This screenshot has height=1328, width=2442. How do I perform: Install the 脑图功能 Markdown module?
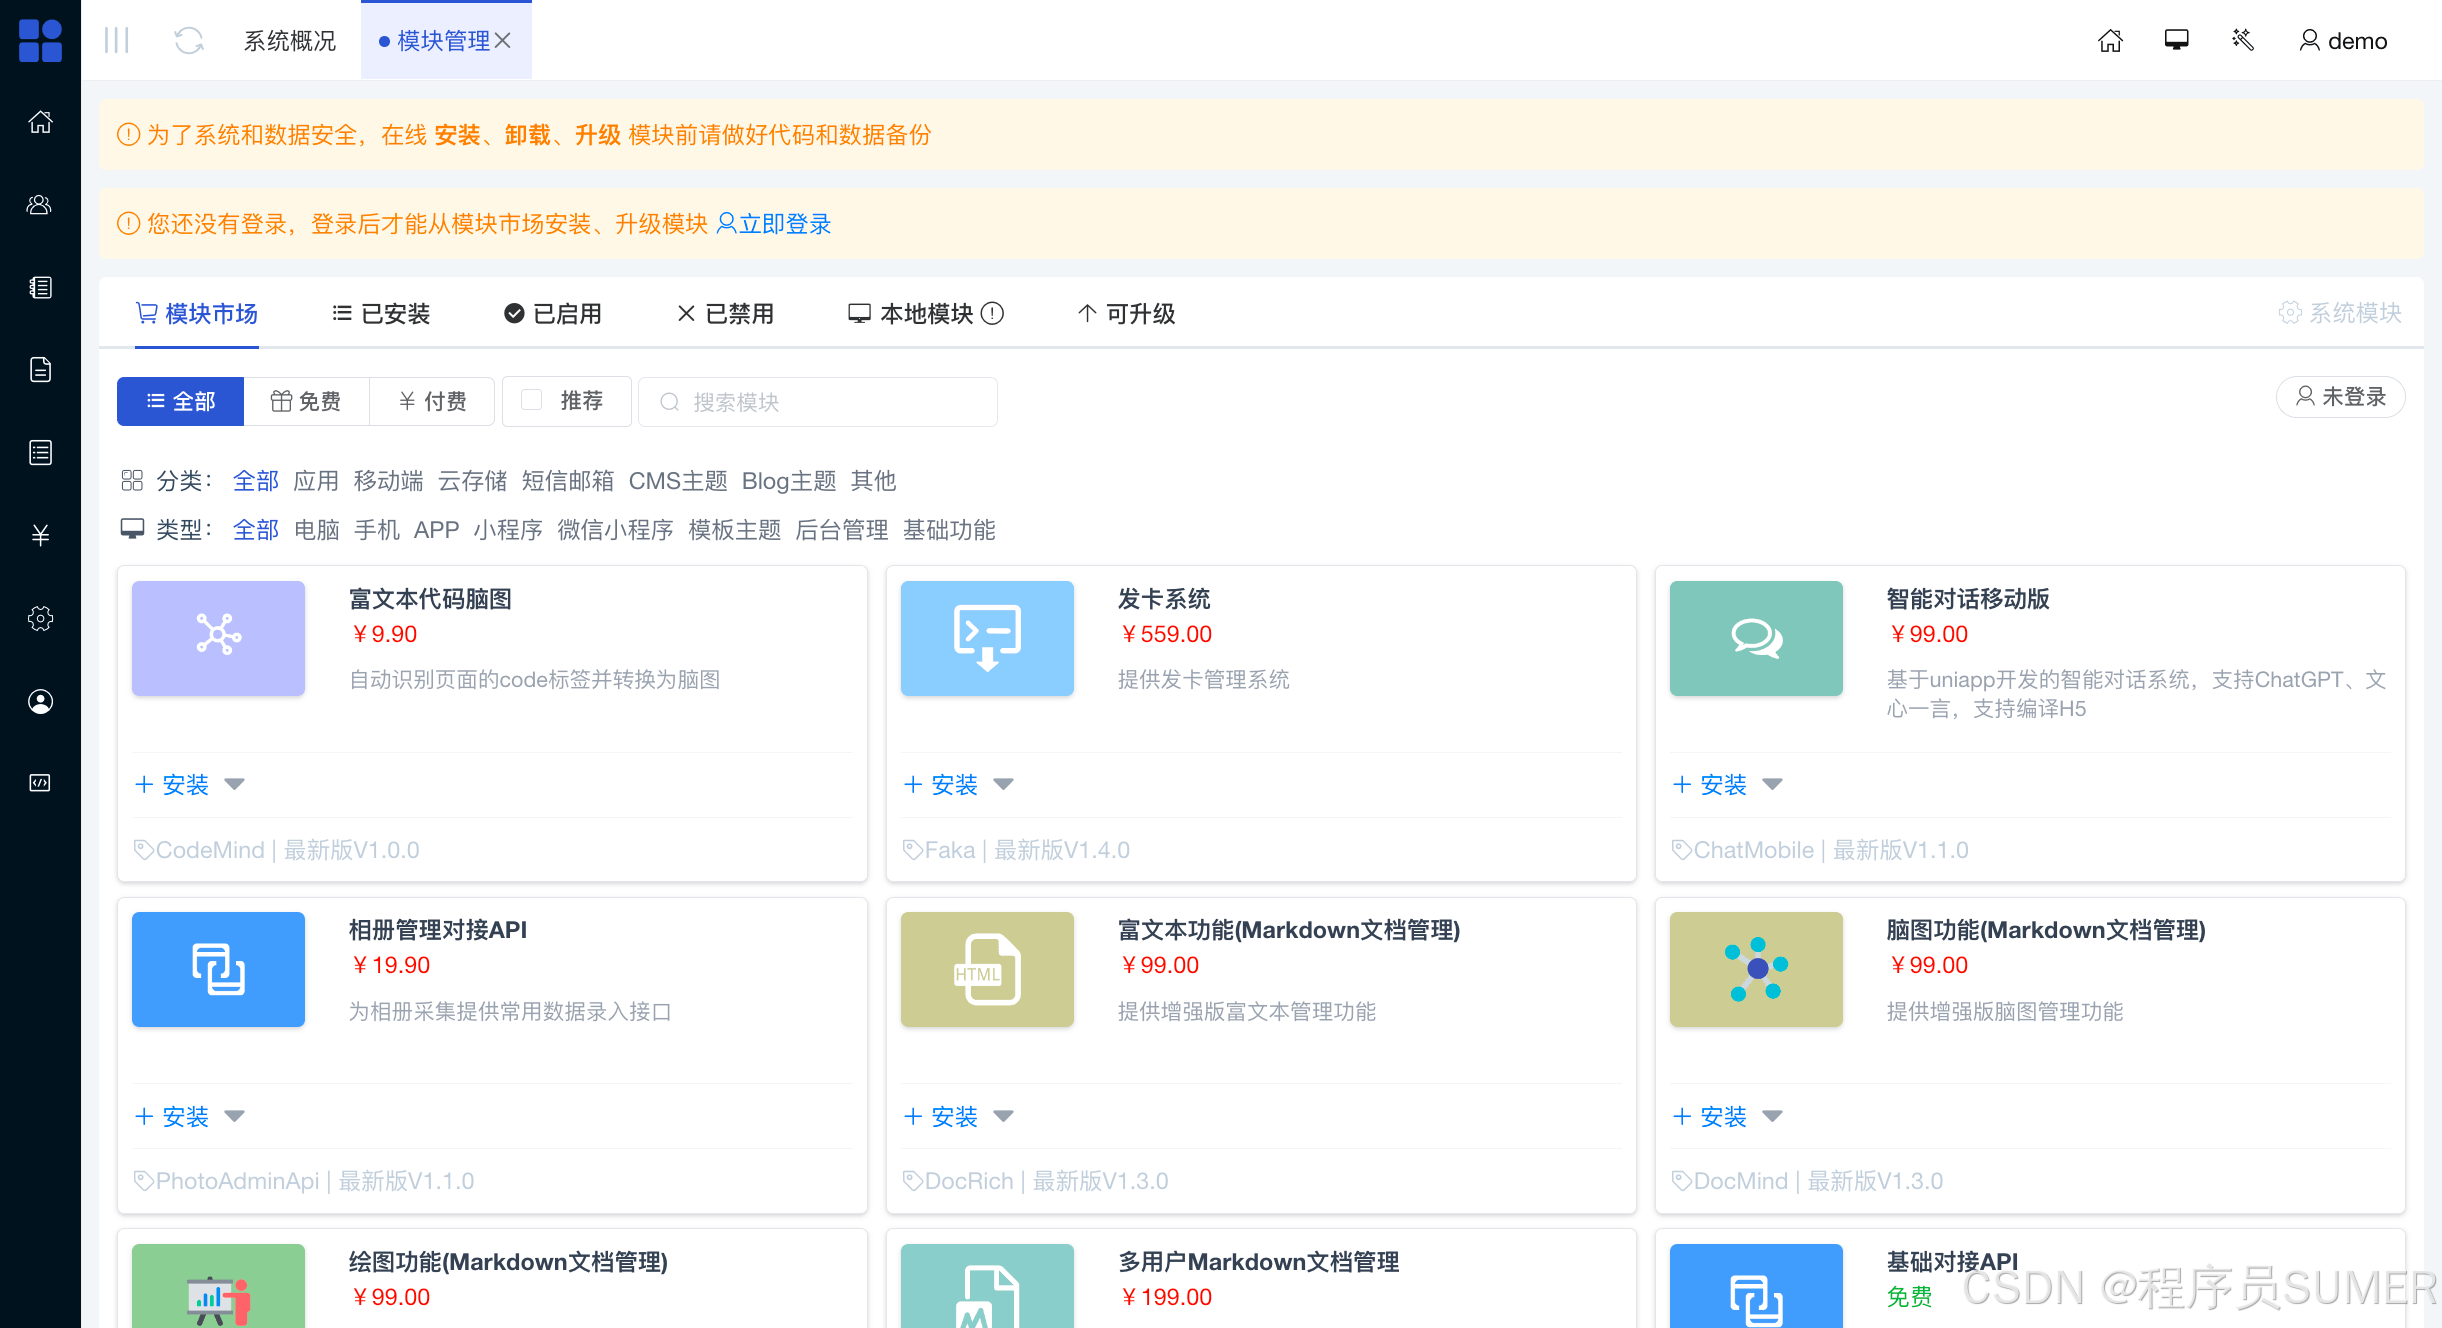click(1710, 1117)
